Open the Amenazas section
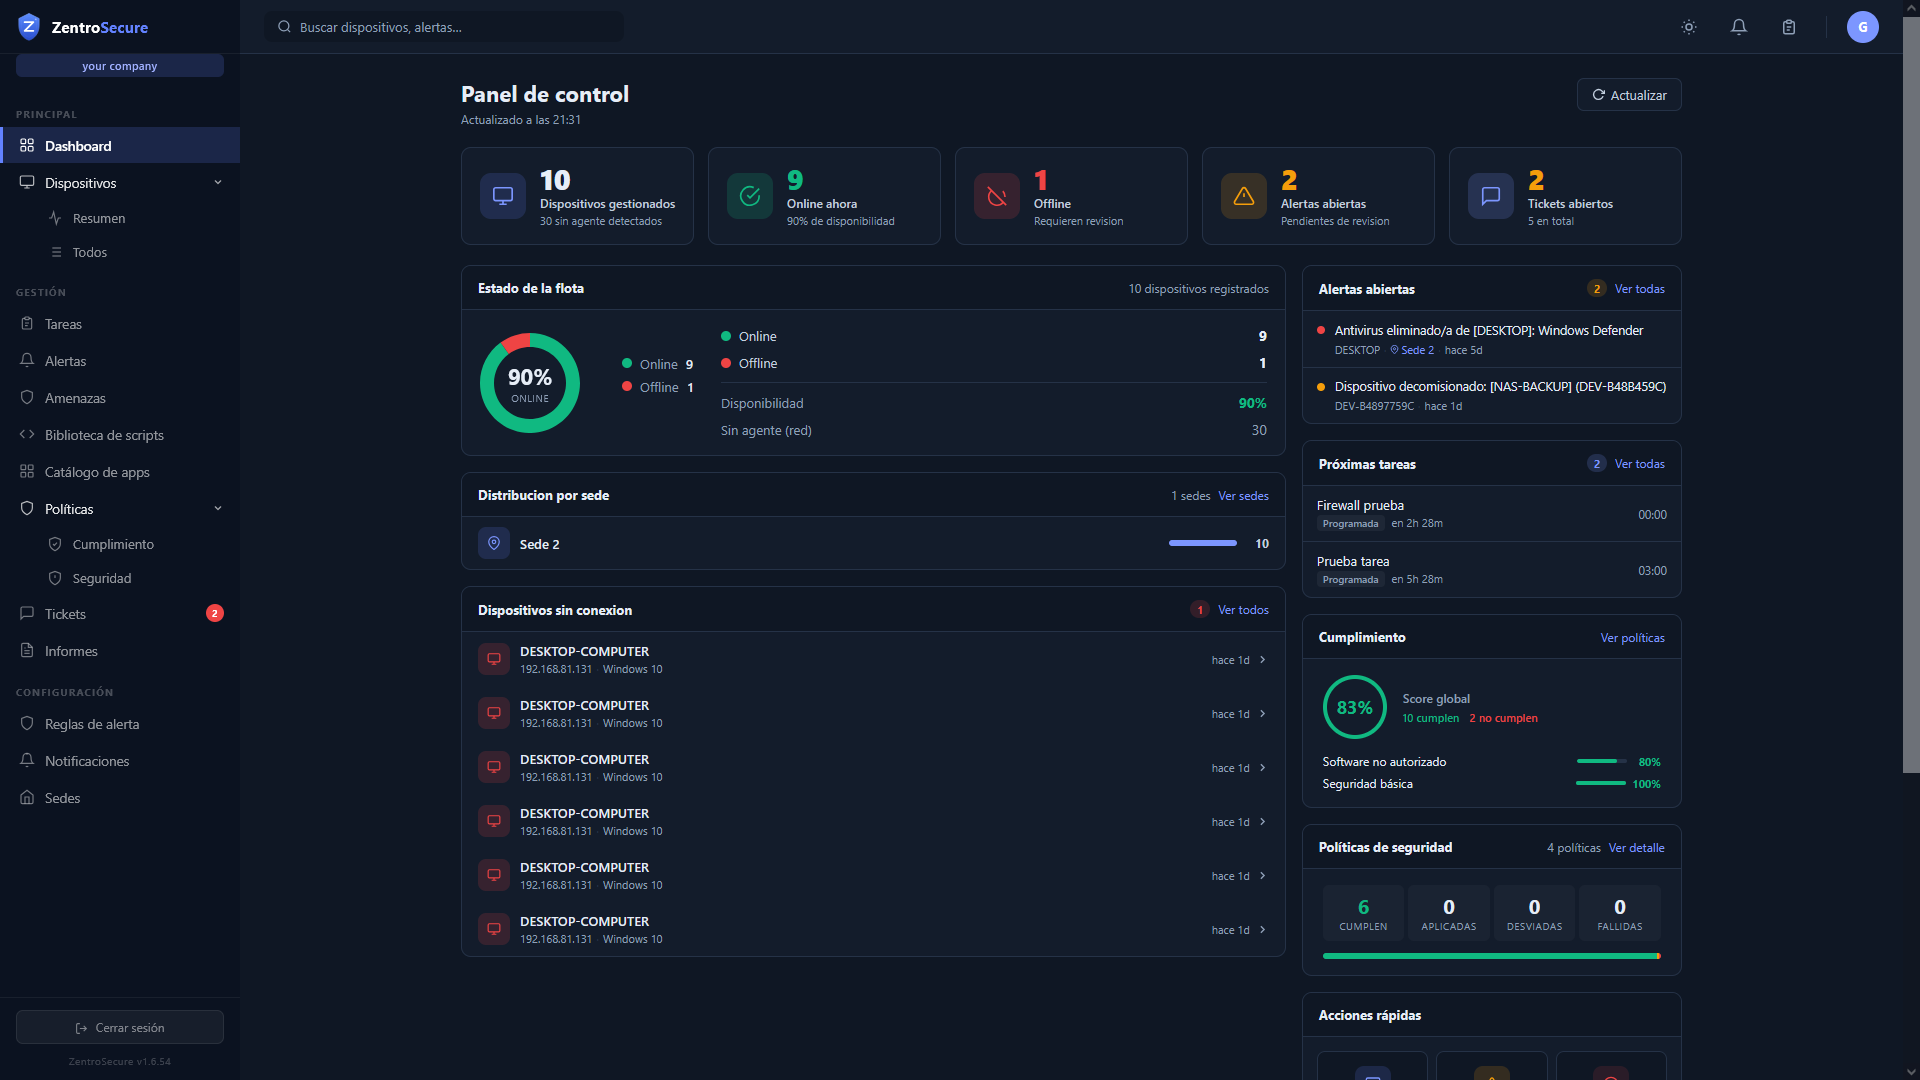 pyautogui.click(x=76, y=398)
